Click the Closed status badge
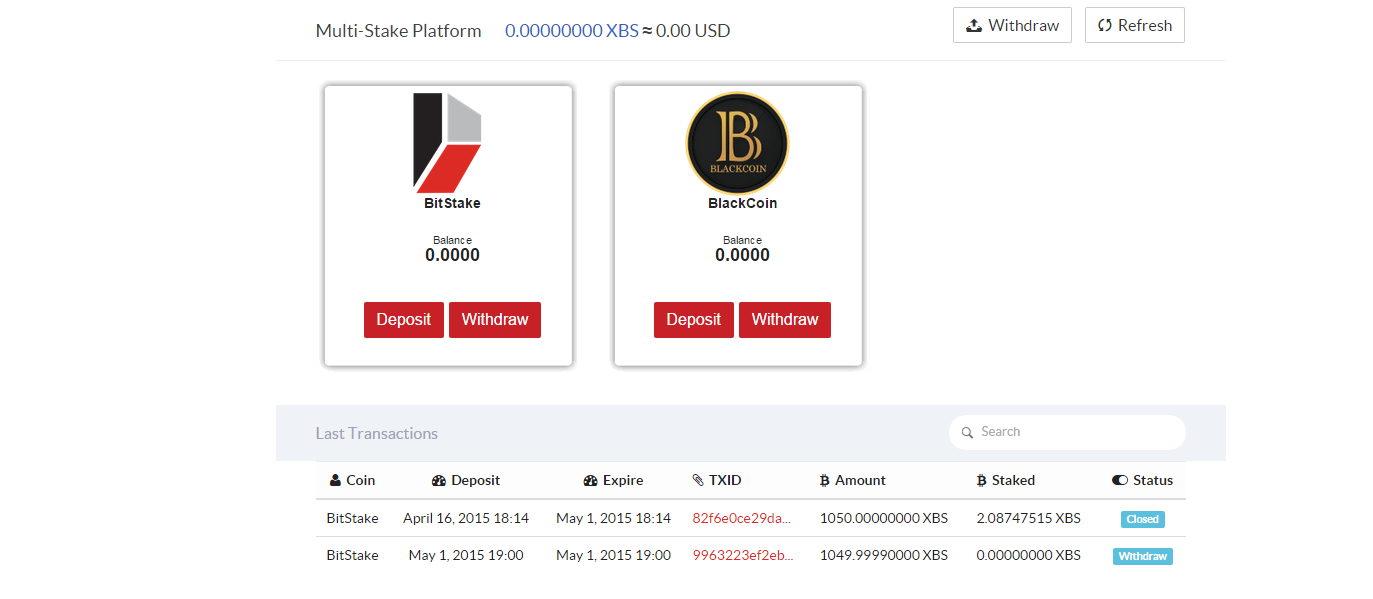The height and width of the screenshot is (599, 1373). click(1142, 519)
